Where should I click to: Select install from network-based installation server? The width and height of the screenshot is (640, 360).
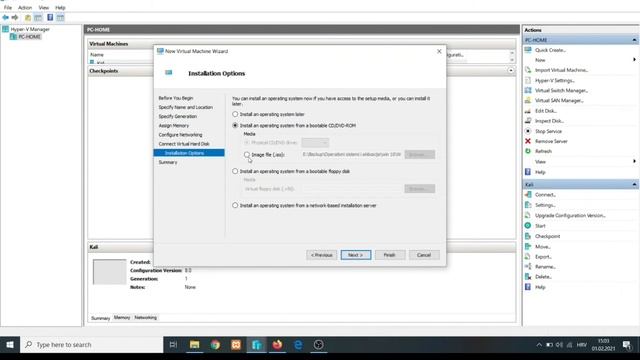pyautogui.click(x=235, y=205)
